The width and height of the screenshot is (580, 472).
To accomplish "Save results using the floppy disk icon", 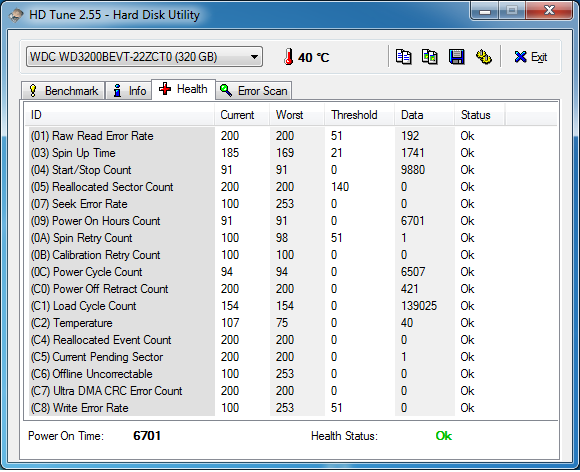I will coord(456,57).
